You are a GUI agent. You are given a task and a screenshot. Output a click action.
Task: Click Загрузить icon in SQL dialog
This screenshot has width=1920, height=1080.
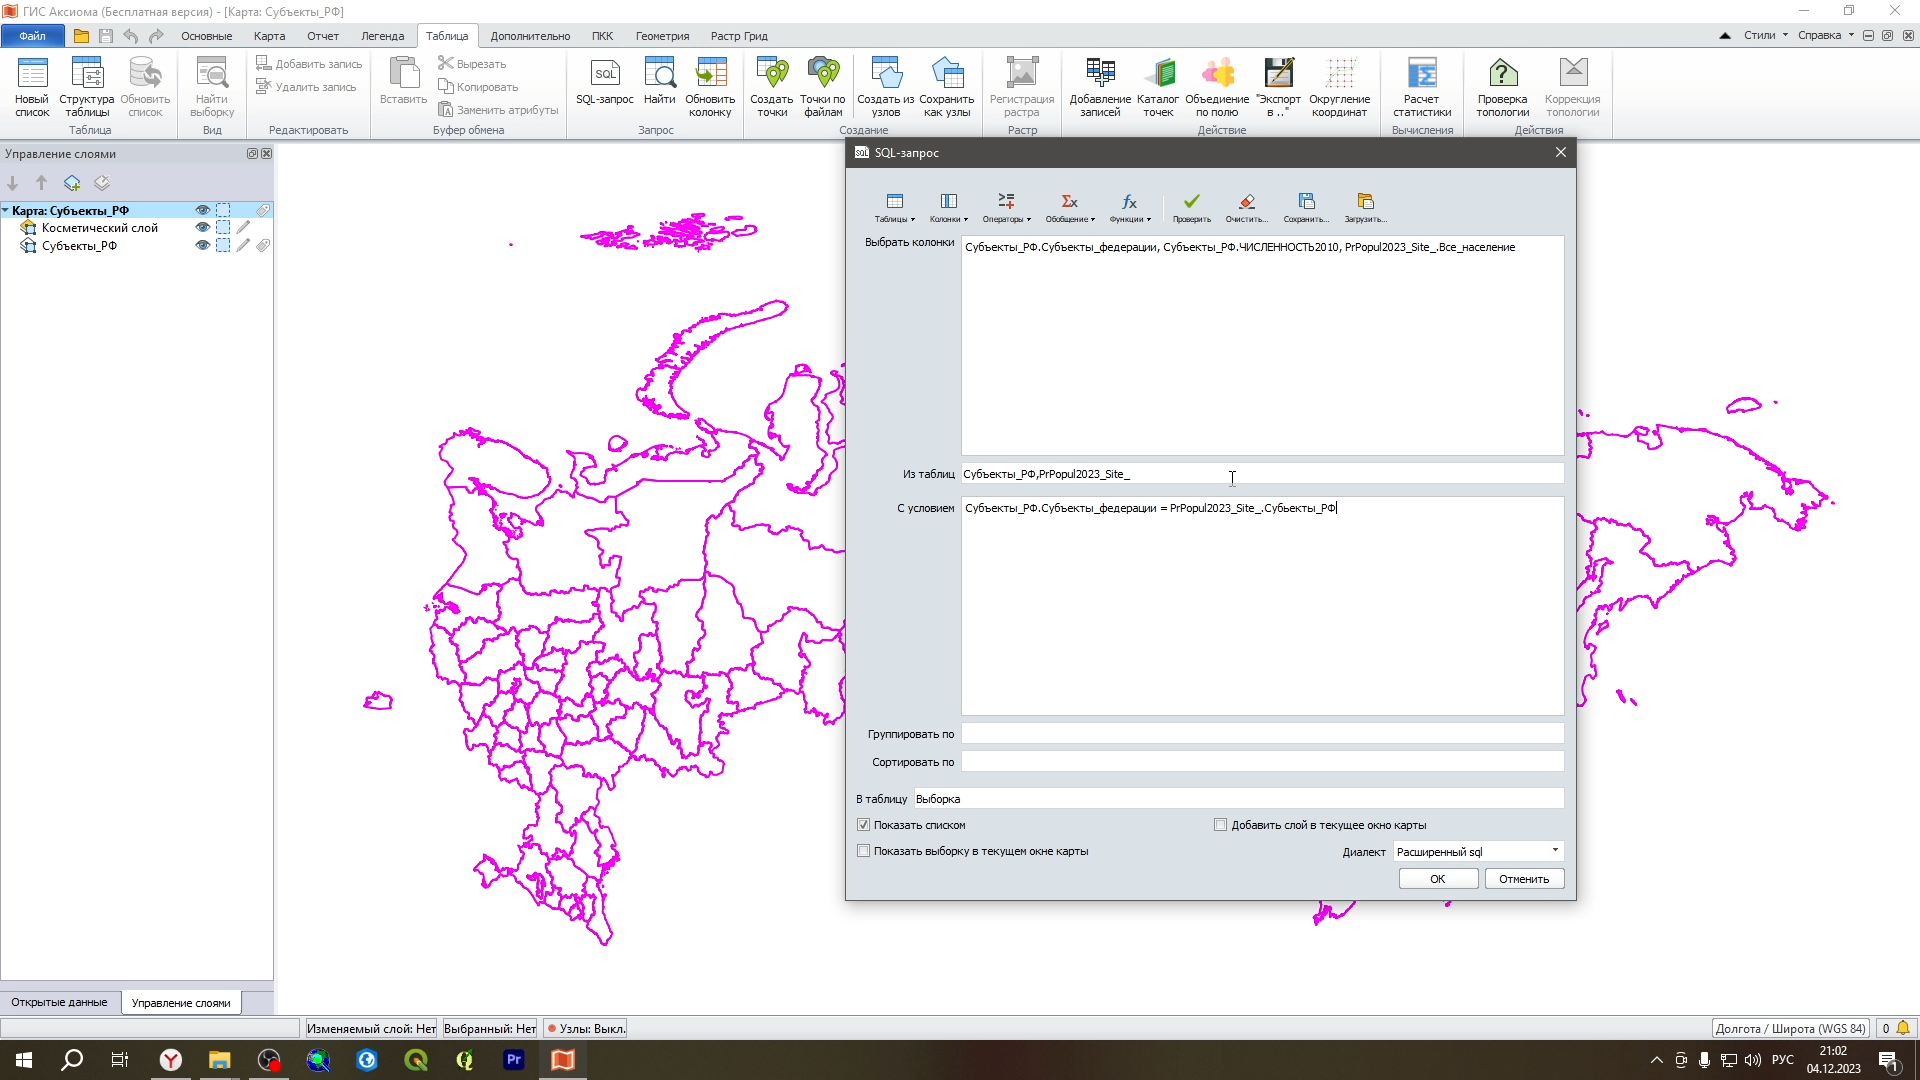point(1365,207)
